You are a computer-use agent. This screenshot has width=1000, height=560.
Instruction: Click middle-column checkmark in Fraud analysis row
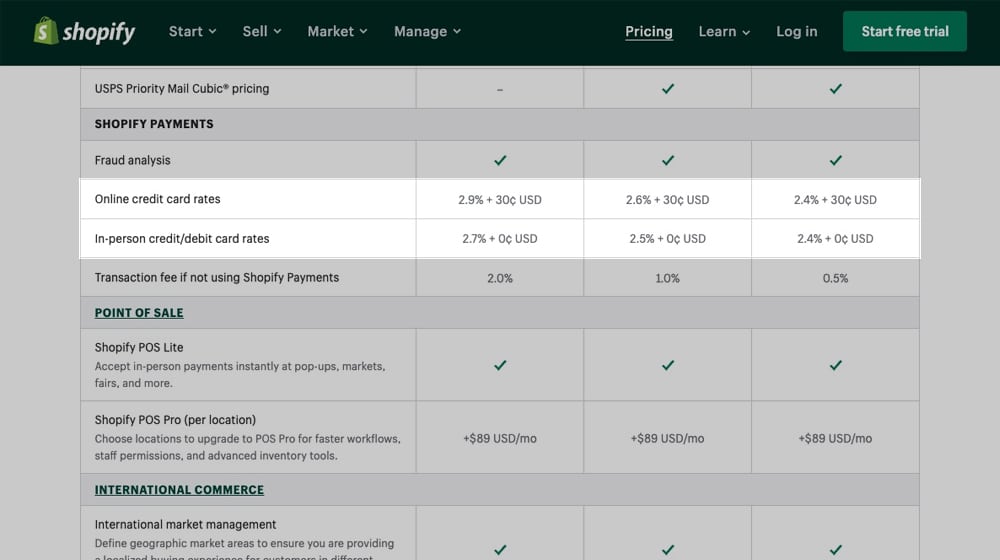pos(668,160)
